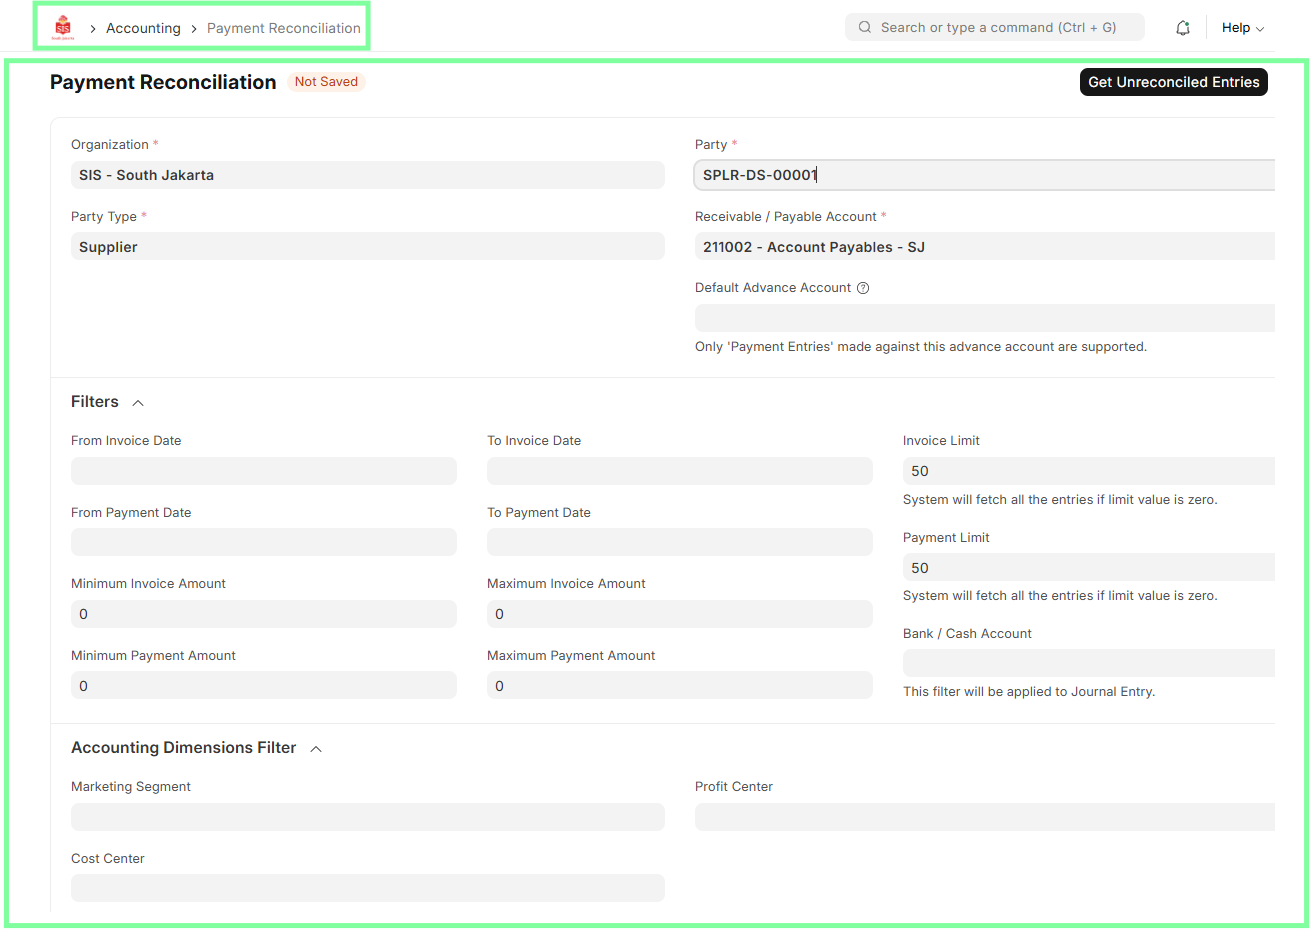Click the ERPNext home logo icon
1310x929 pixels.
coord(62,27)
